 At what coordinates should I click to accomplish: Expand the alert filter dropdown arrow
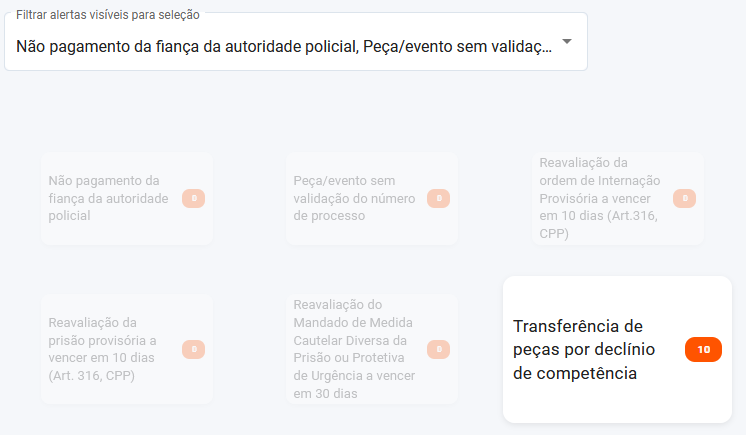pos(567,43)
